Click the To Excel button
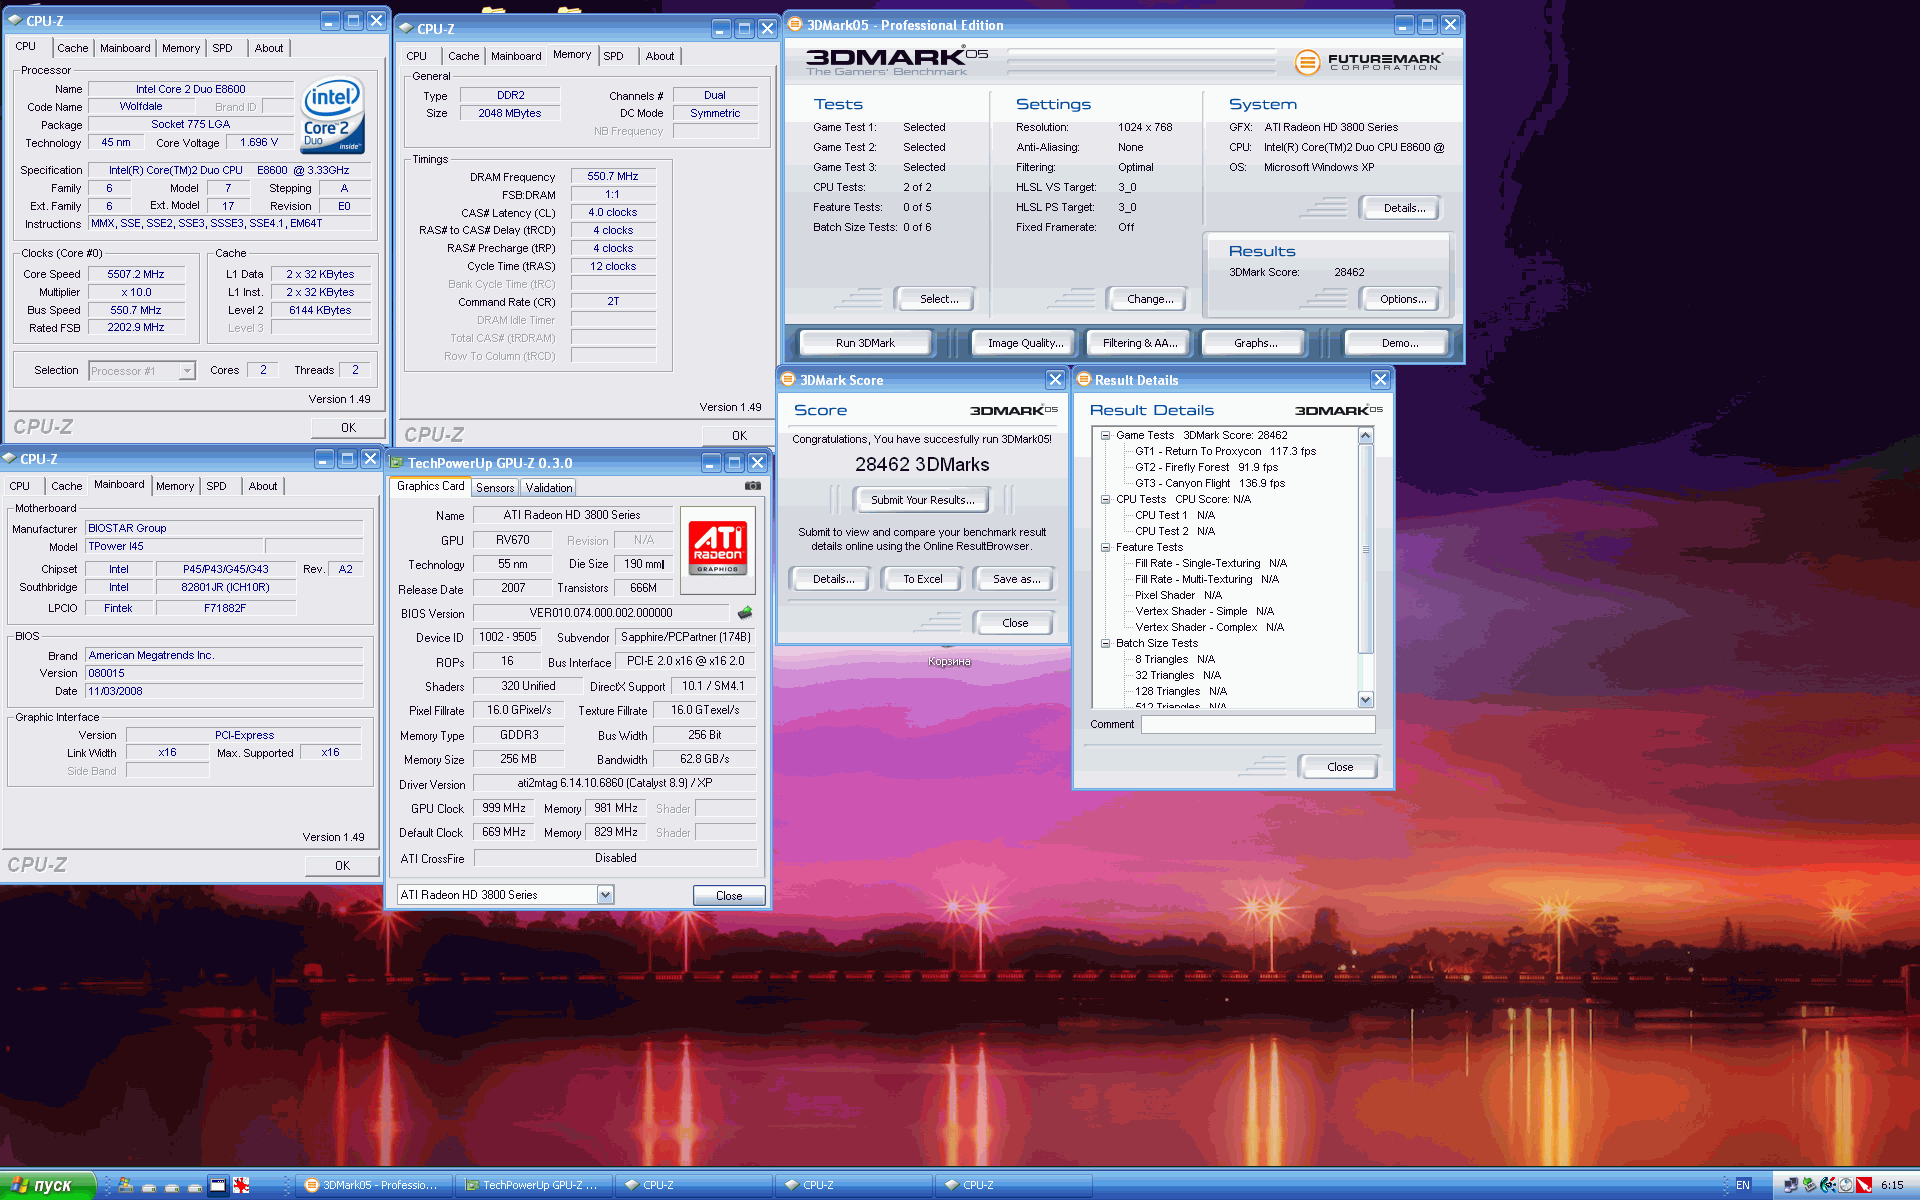 click(x=923, y=579)
